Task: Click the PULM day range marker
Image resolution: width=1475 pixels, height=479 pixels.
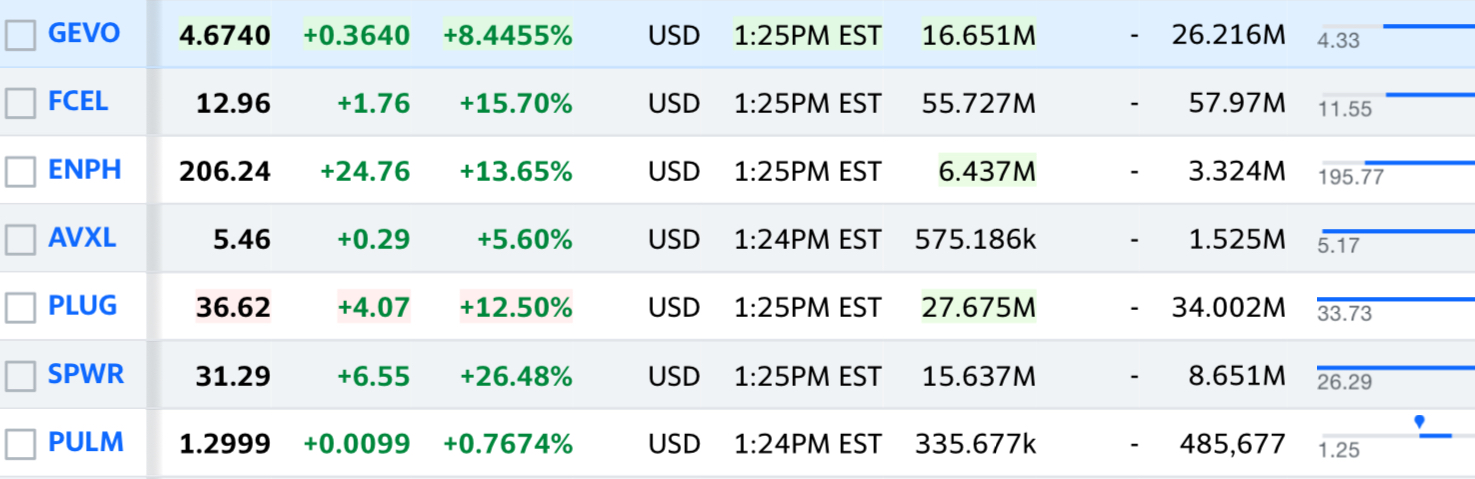Action: tap(1419, 422)
